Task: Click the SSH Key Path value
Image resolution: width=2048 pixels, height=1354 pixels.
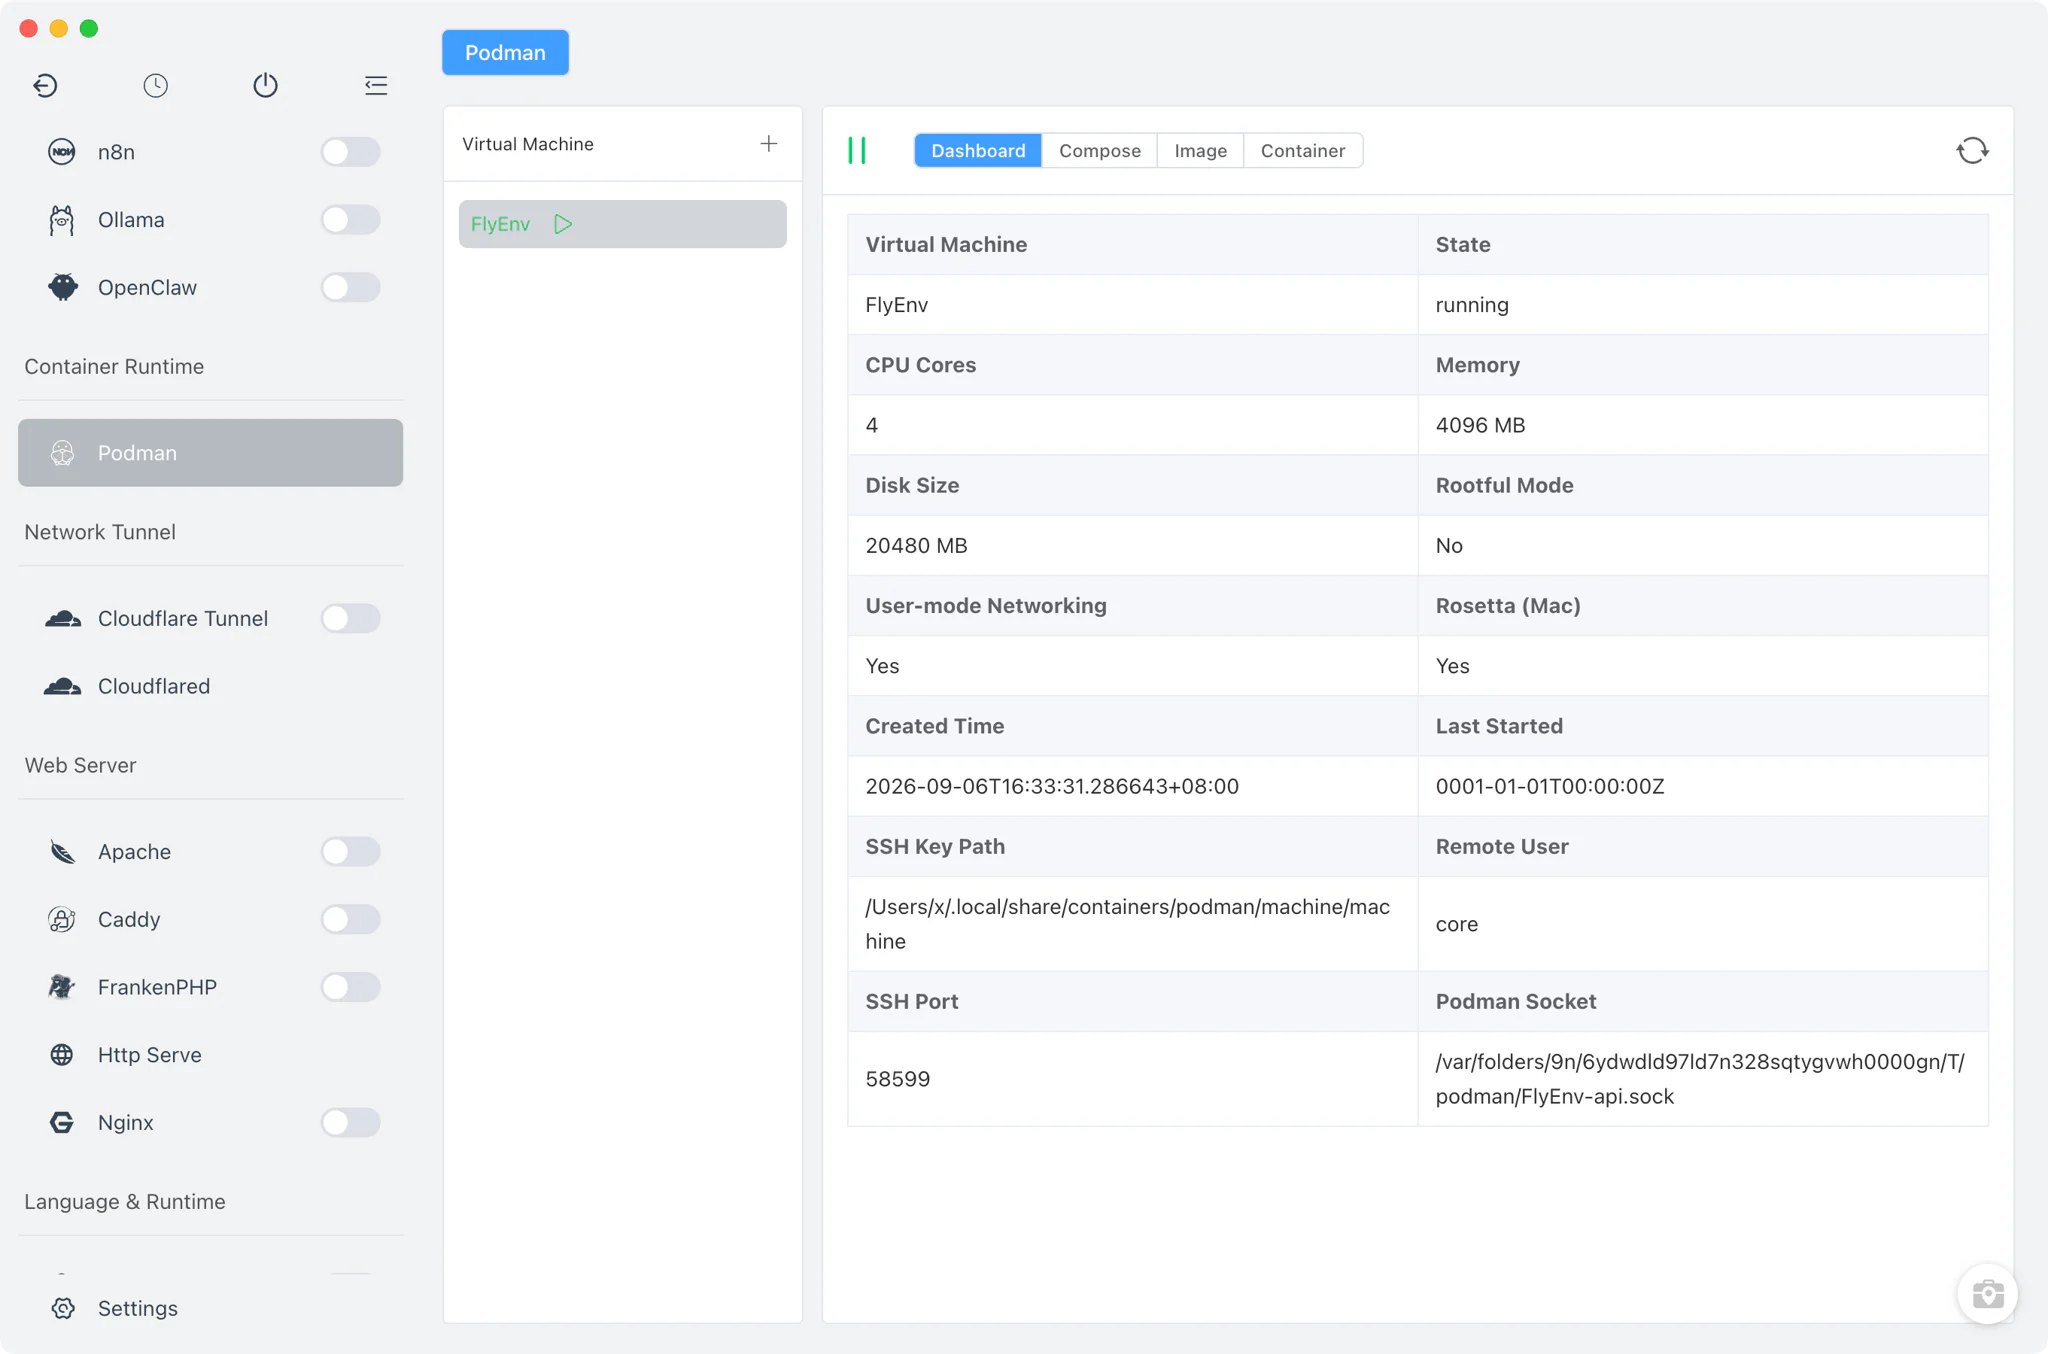Action: pyautogui.click(x=1127, y=924)
